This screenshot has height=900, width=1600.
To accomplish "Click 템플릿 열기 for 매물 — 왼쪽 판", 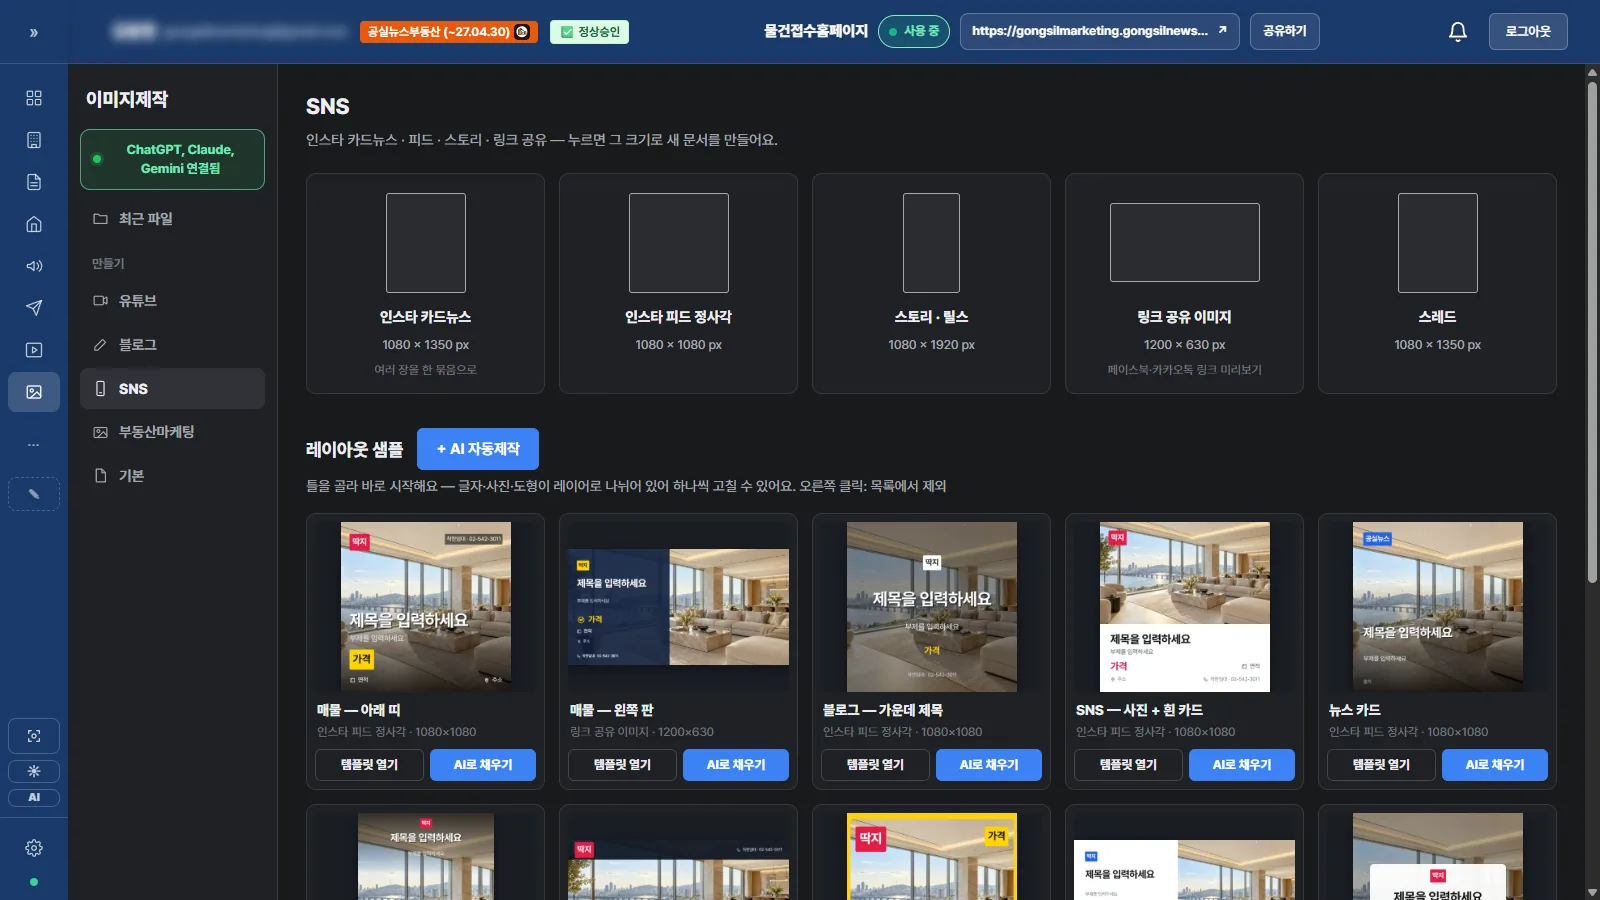I will [x=622, y=765].
